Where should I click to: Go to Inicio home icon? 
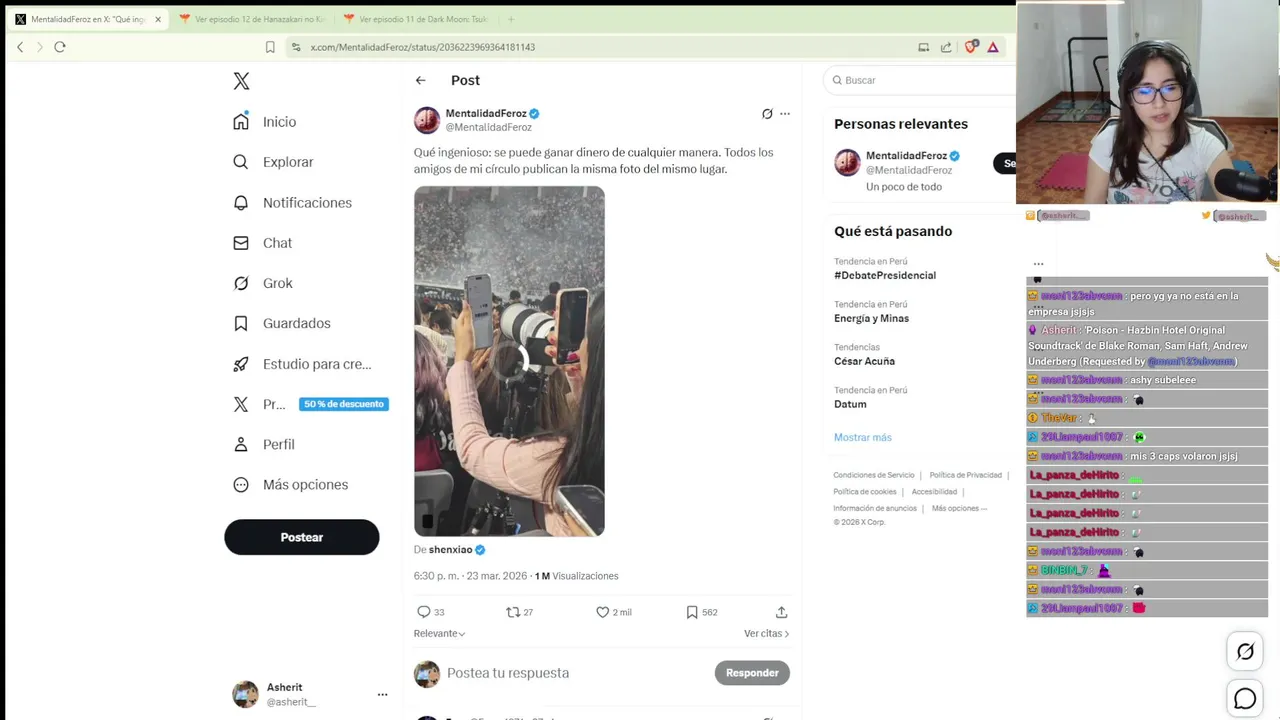point(241,122)
